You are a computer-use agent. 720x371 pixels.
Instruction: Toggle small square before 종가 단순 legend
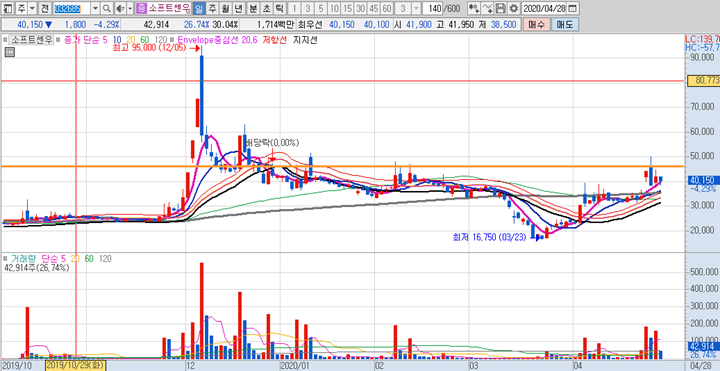point(59,40)
